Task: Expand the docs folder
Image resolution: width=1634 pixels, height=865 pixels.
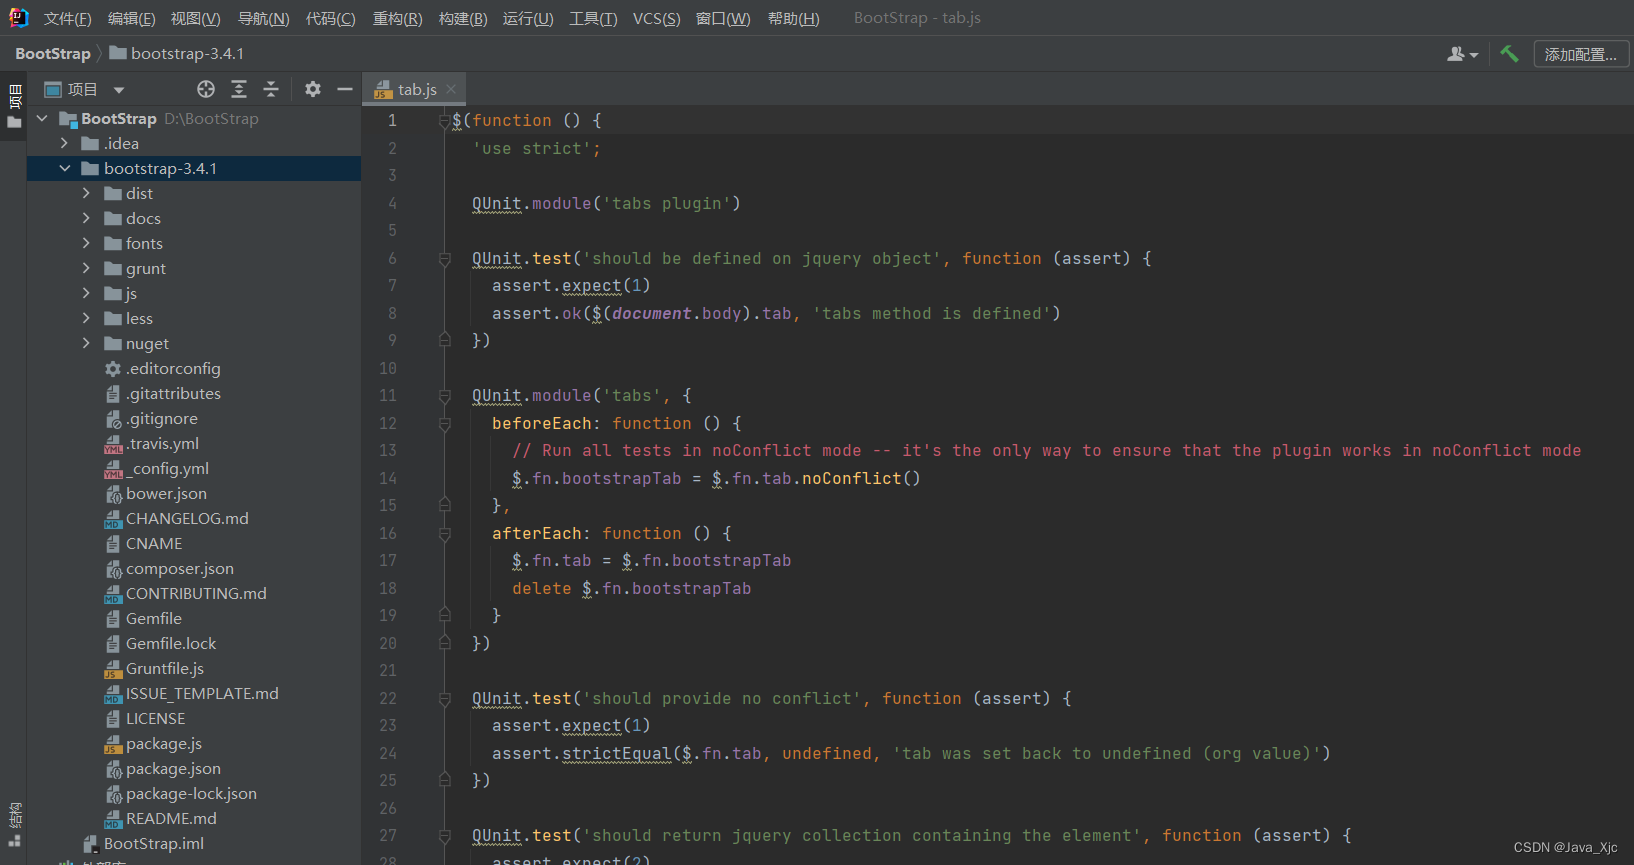Action: (86, 218)
